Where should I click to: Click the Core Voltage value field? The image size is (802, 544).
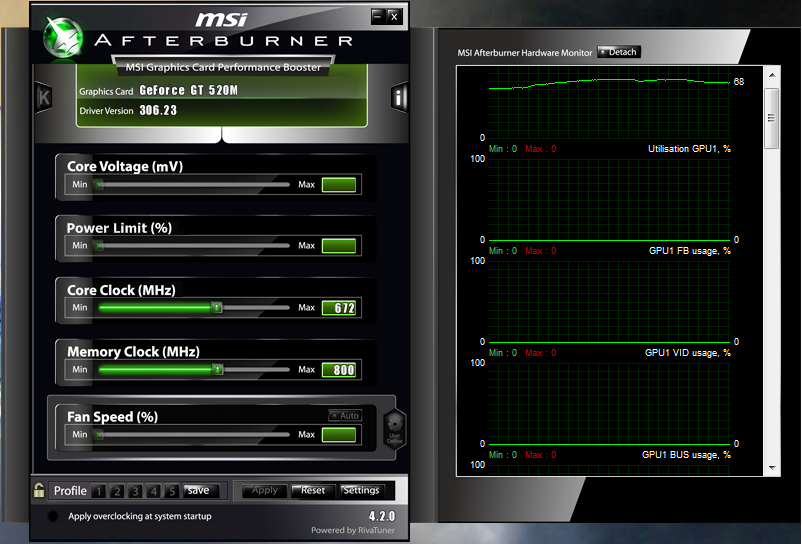coord(339,185)
